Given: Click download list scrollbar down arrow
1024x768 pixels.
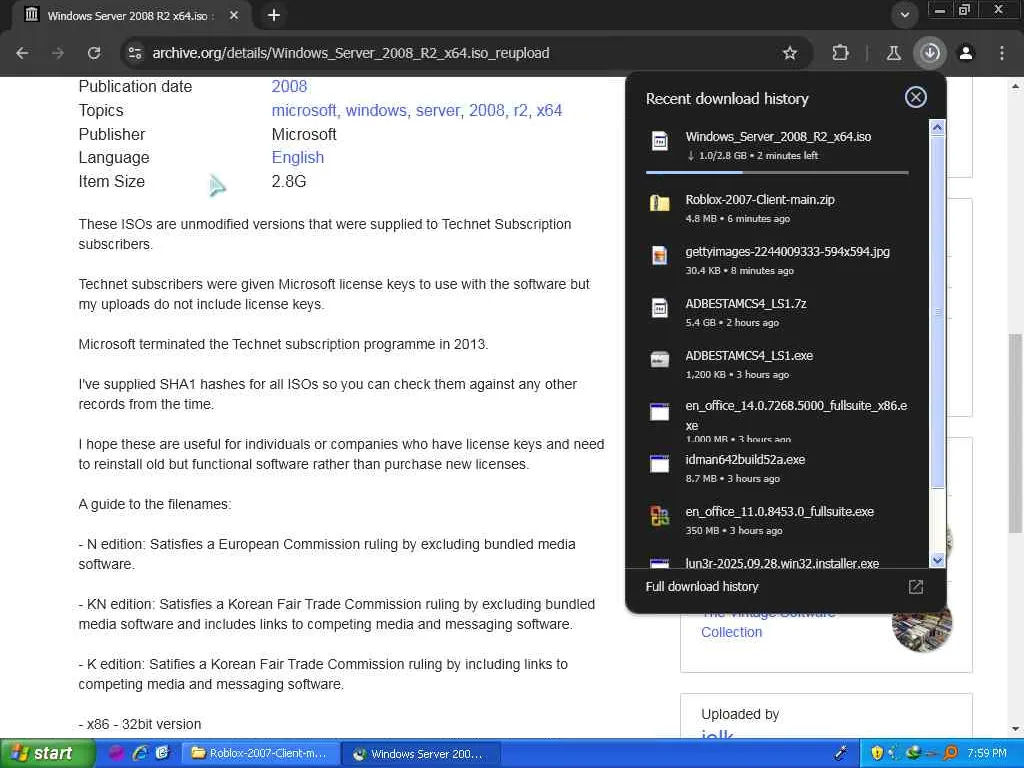Looking at the screenshot, I should tap(937, 560).
